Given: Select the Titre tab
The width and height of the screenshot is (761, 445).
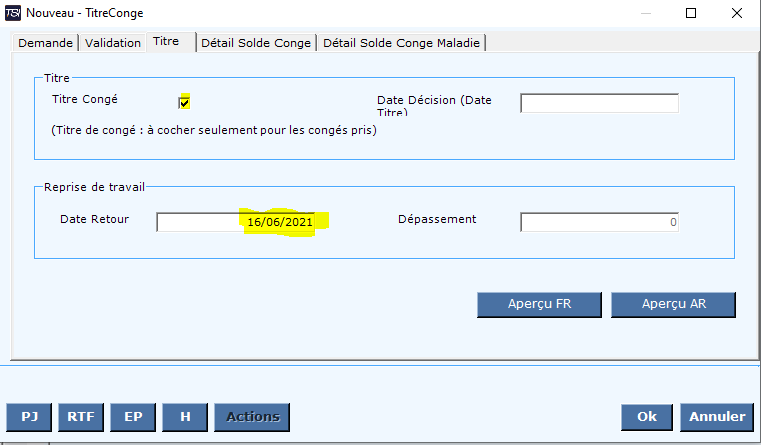Looking at the screenshot, I should [x=166, y=42].
